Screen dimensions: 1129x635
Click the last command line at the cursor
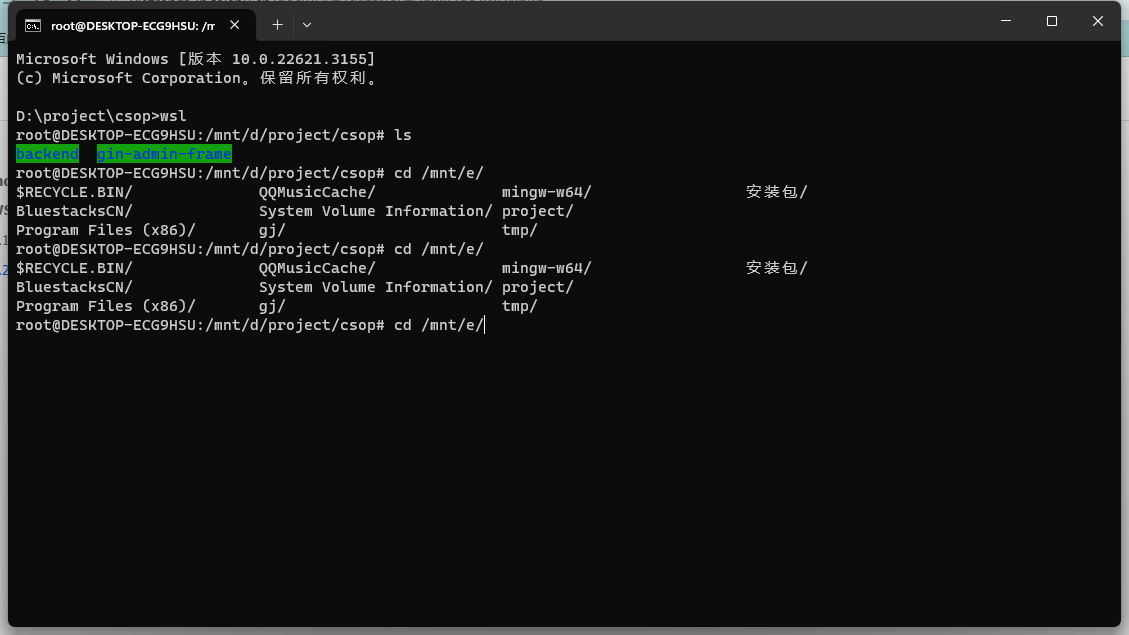(251, 325)
